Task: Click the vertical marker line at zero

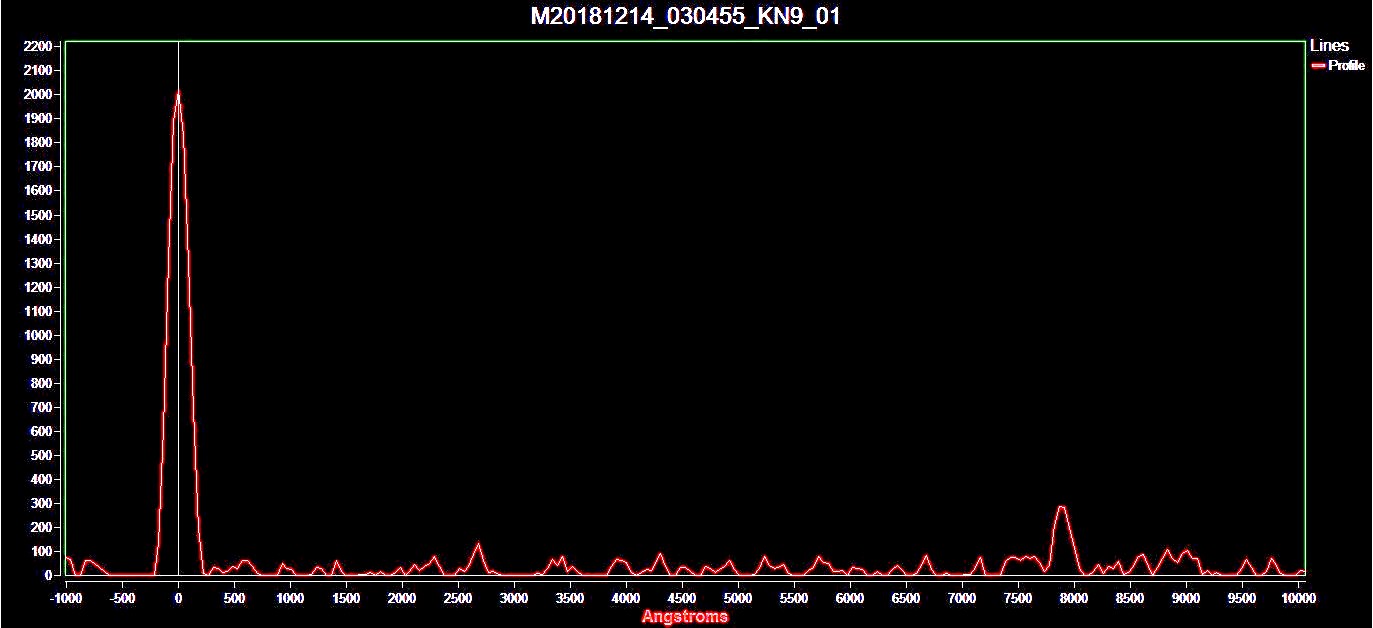Action: (x=178, y=300)
